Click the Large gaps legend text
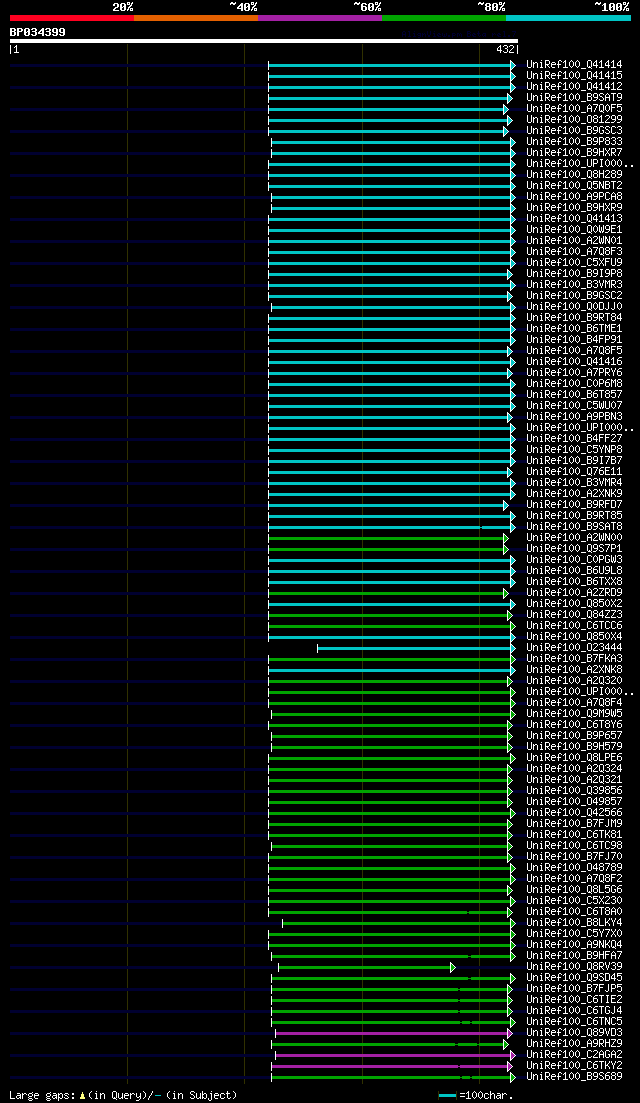Viewport: 640px width, 1103px height. [x=123, y=1095]
